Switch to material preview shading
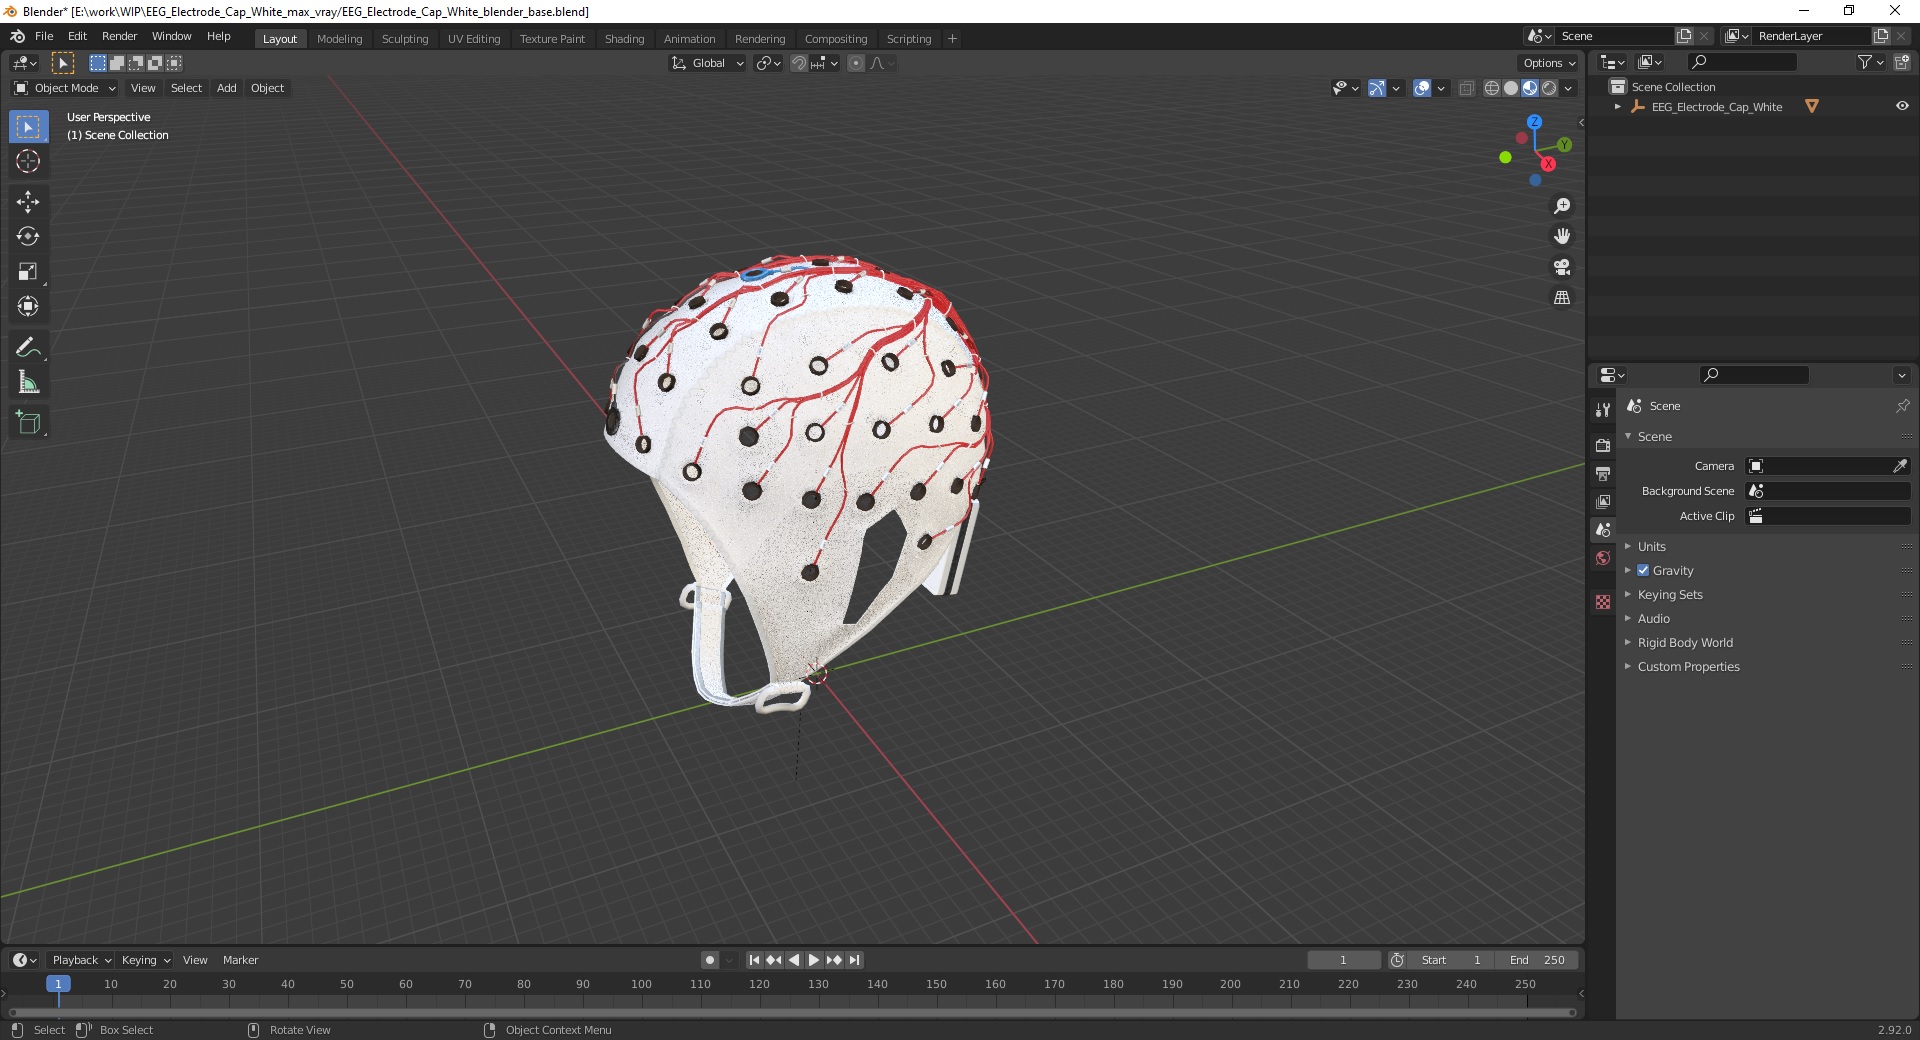Viewport: 1920px width, 1040px height. (x=1530, y=88)
